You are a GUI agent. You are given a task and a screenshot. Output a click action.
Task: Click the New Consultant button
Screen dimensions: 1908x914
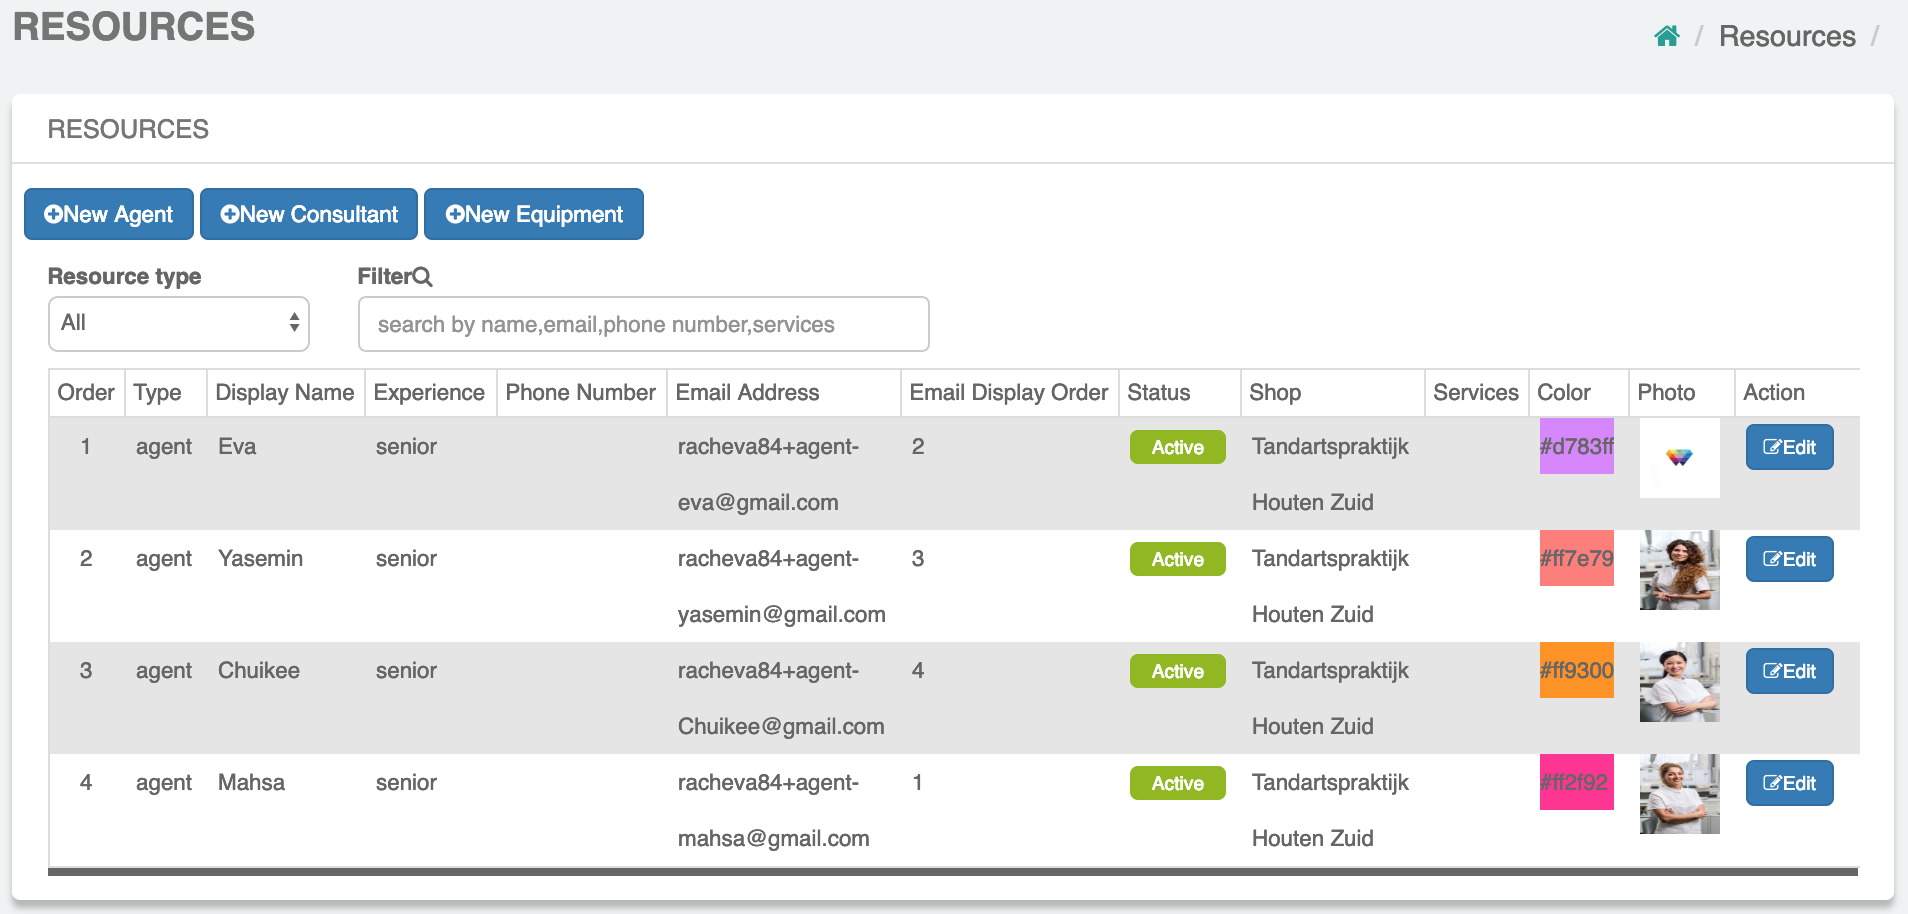pyautogui.click(x=309, y=214)
